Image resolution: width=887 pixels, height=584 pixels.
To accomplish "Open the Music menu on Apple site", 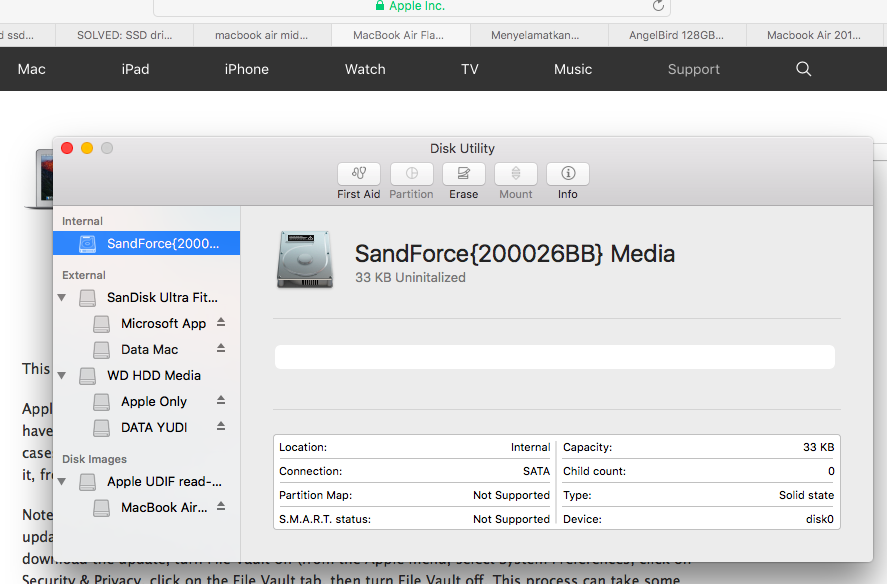I will pyautogui.click(x=573, y=69).
